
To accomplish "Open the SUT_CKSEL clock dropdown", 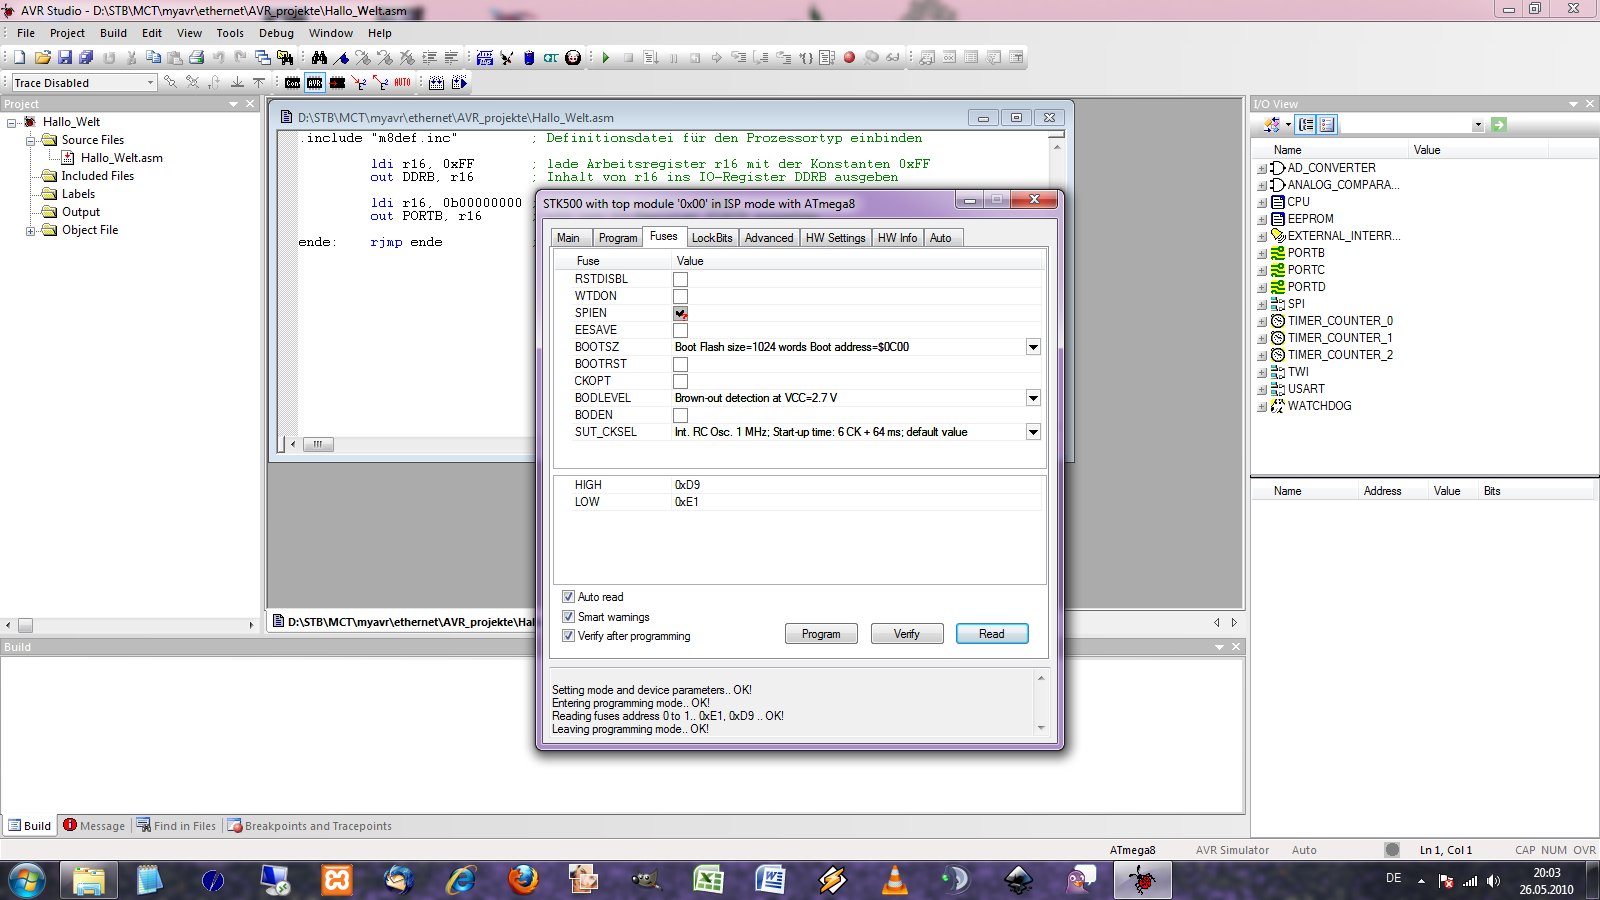I will [x=1033, y=432].
